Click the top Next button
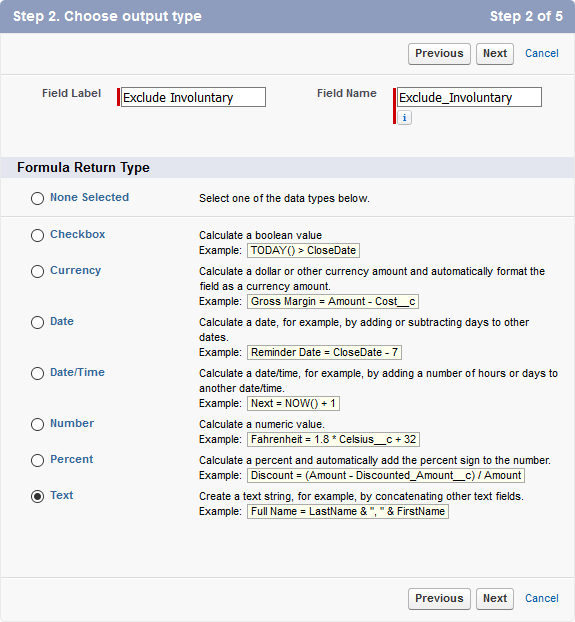This screenshot has height=622, width=575. [494, 54]
